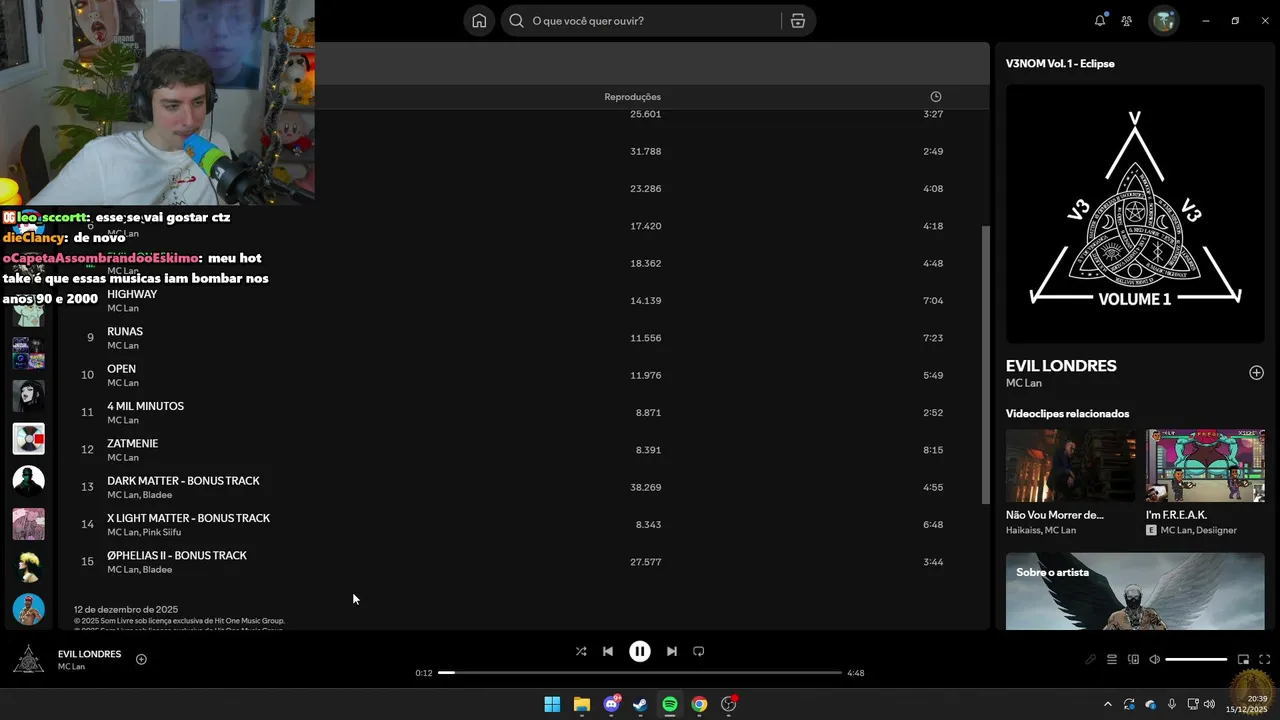Open Discord from the taskbar
This screenshot has height=720, width=1280.
tap(611, 704)
